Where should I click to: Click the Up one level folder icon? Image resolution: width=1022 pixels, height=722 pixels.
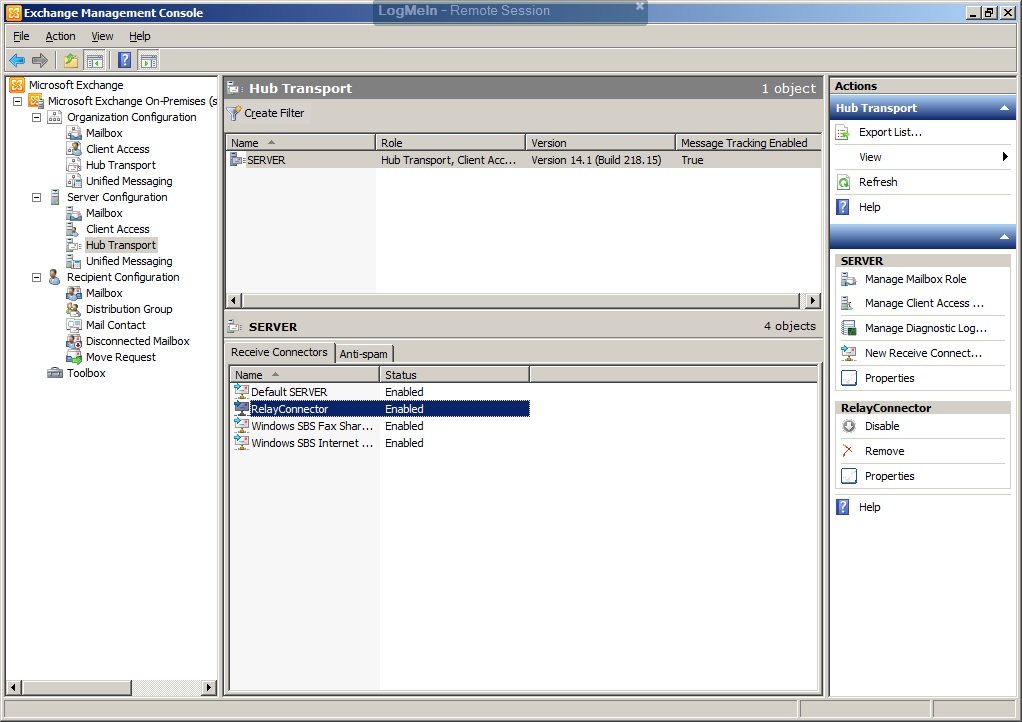70,61
